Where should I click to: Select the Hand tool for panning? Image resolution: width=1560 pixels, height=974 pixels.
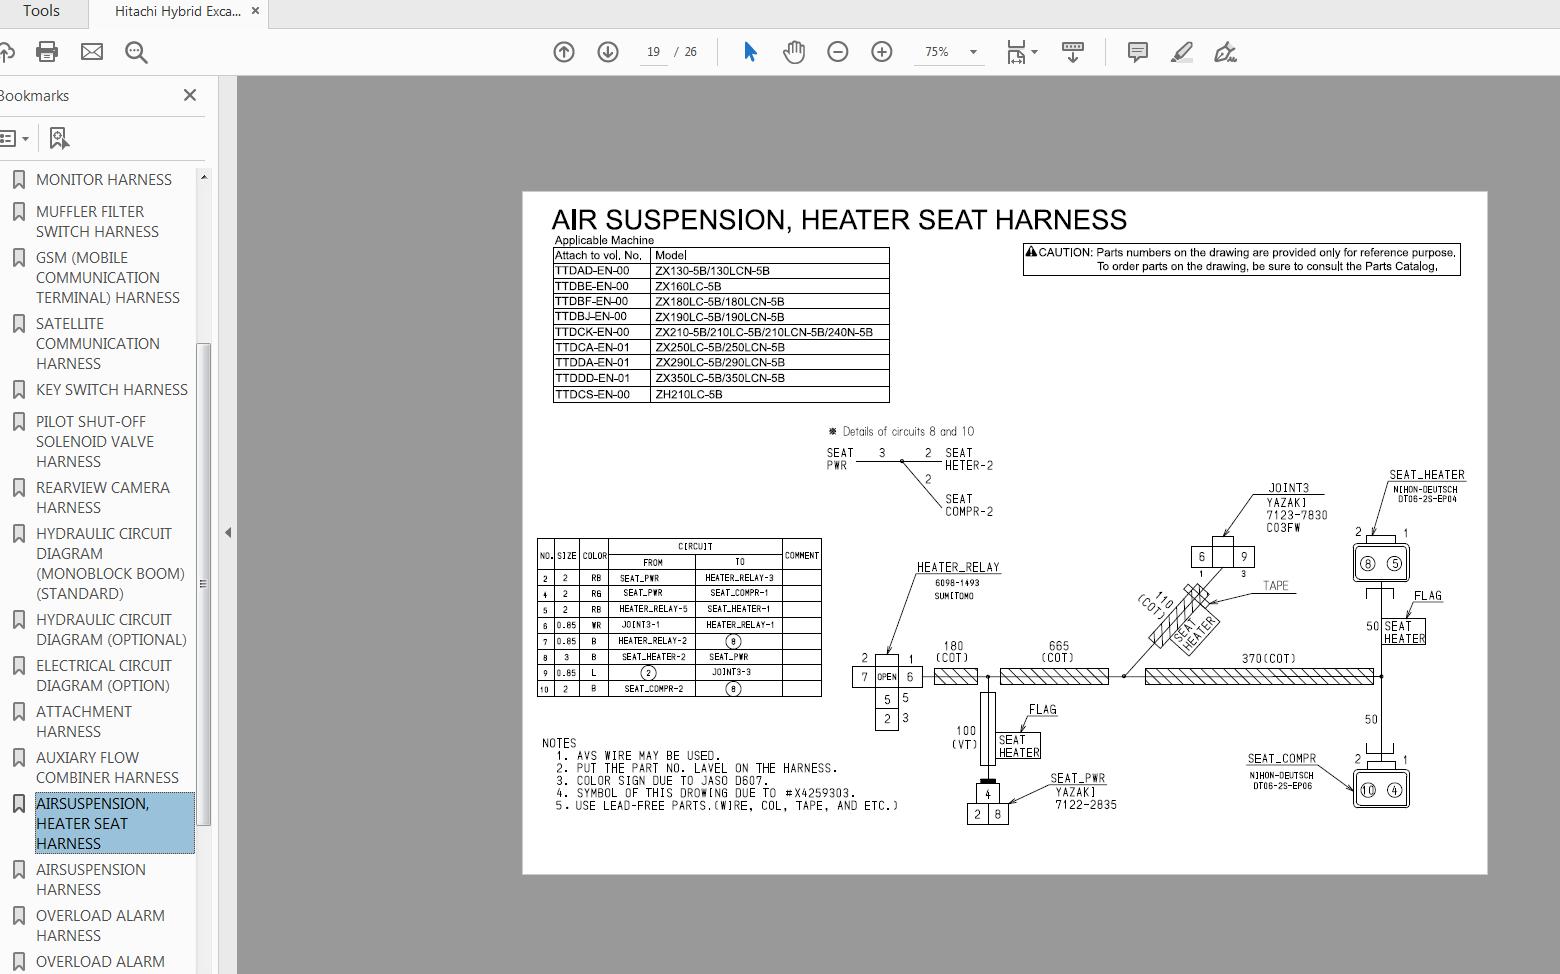pos(794,51)
